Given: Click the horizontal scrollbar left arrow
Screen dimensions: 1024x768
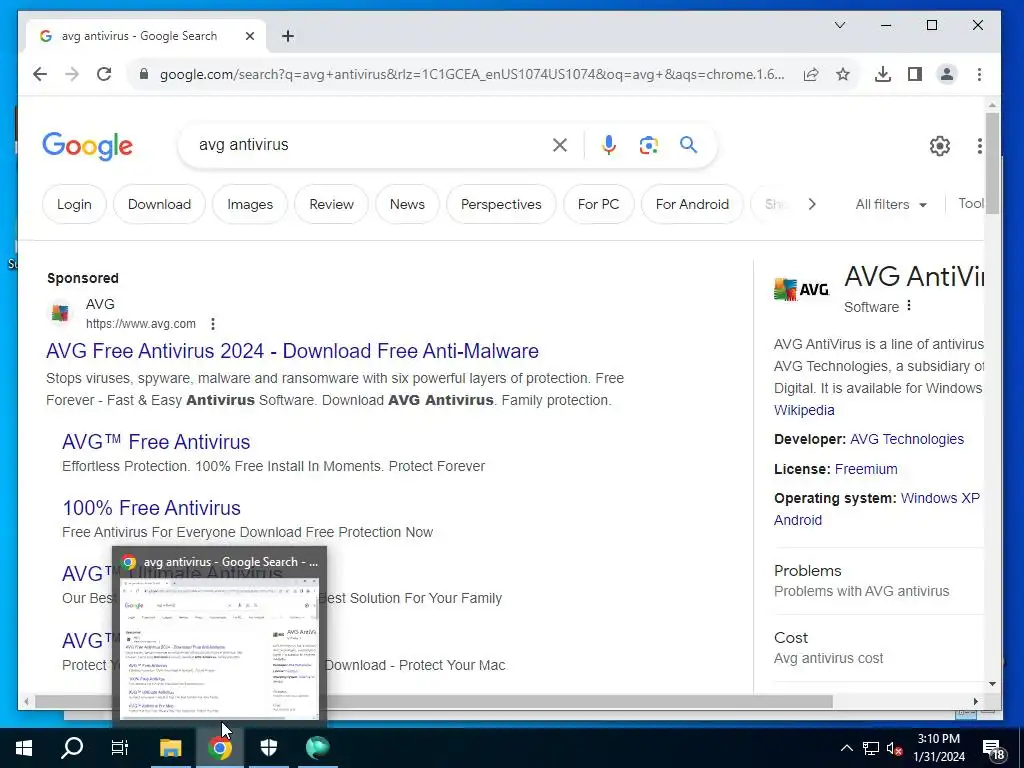Looking at the screenshot, I should (25, 701).
